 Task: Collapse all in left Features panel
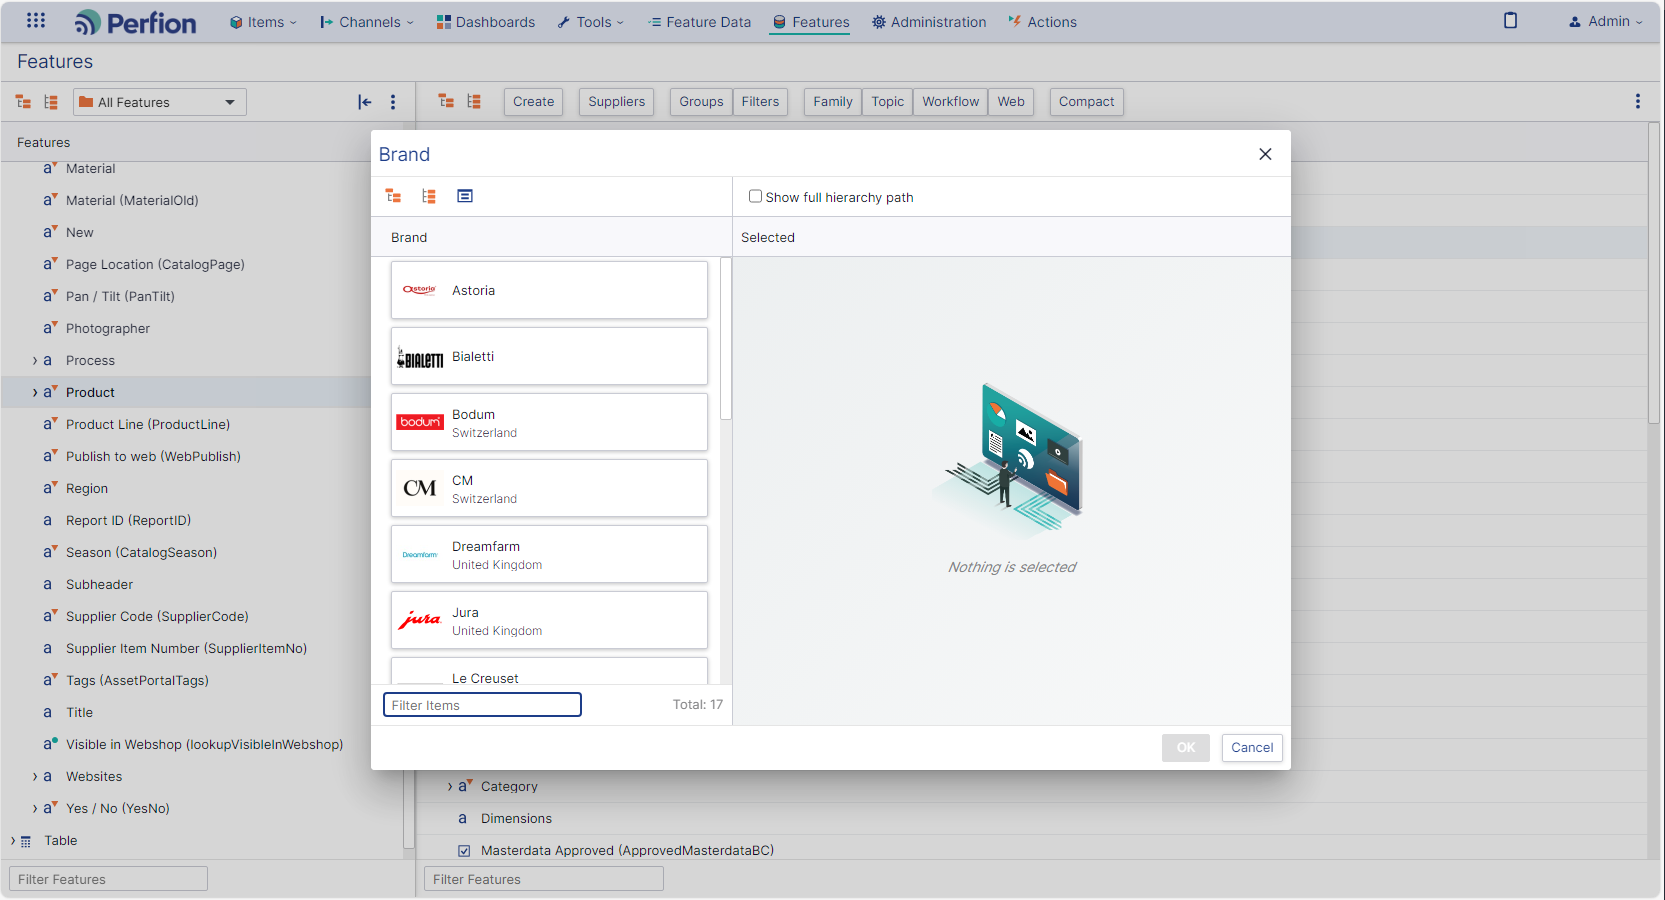[x=51, y=102]
